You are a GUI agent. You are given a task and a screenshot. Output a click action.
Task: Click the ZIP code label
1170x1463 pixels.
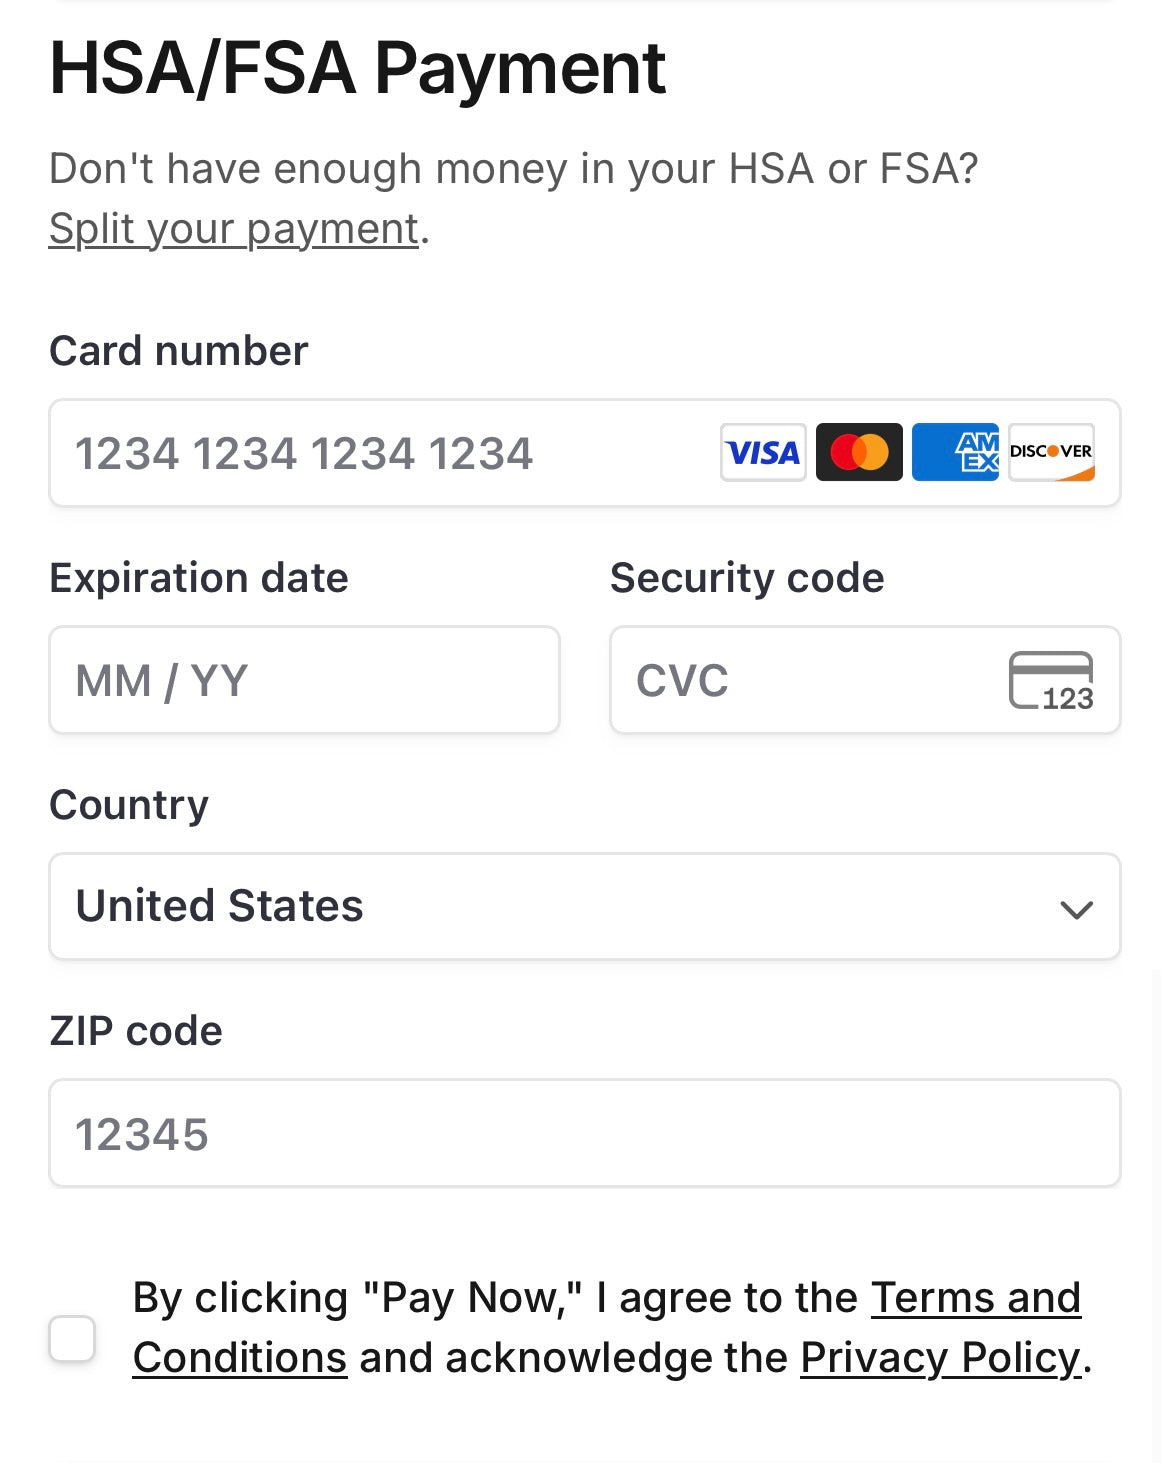click(136, 1031)
